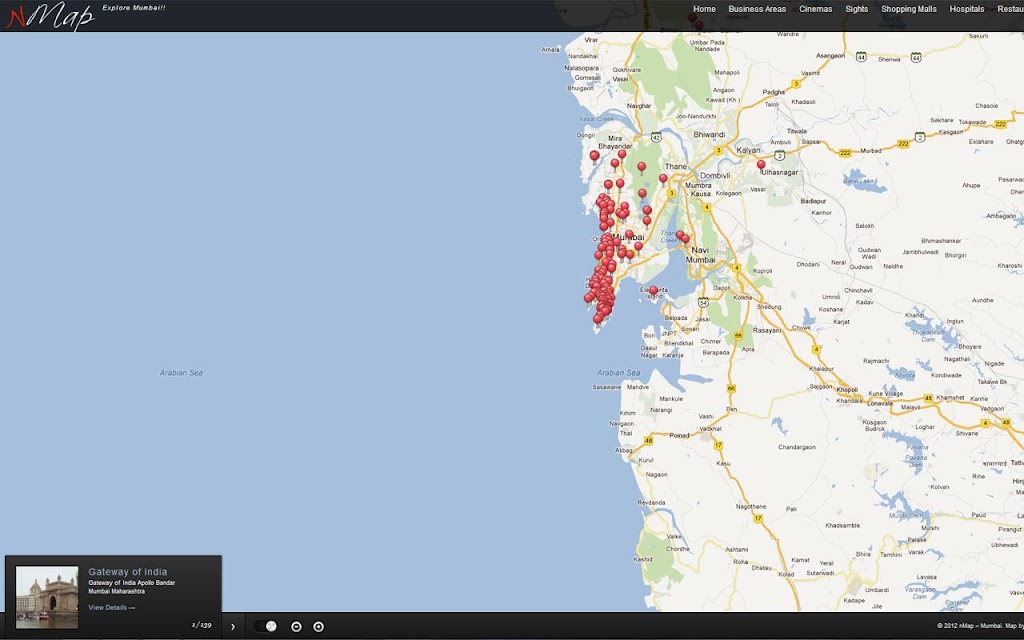The image size is (1024, 640).
Task: Click the red pin near Mira Bhayandar coast
Action: coord(594,157)
